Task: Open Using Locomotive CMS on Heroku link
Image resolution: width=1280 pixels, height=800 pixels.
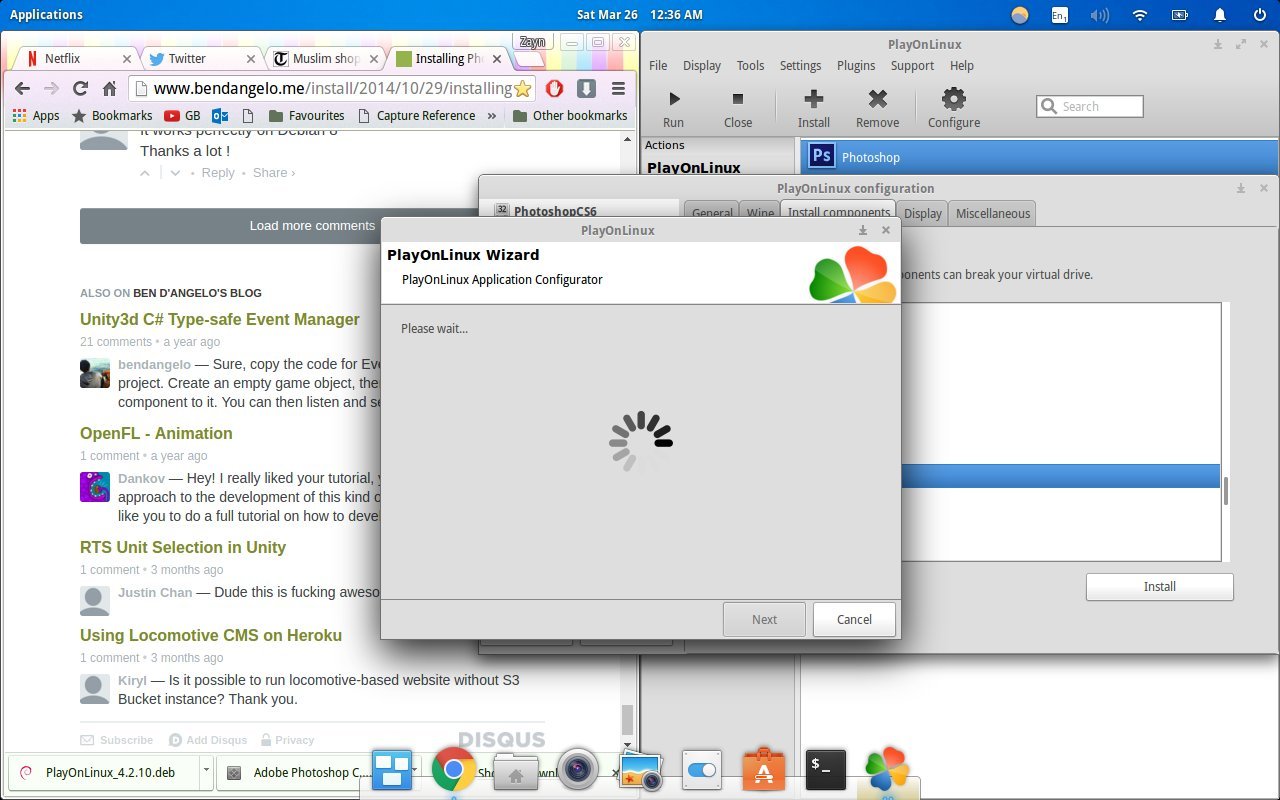Action: pyautogui.click(x=211, y=636)
